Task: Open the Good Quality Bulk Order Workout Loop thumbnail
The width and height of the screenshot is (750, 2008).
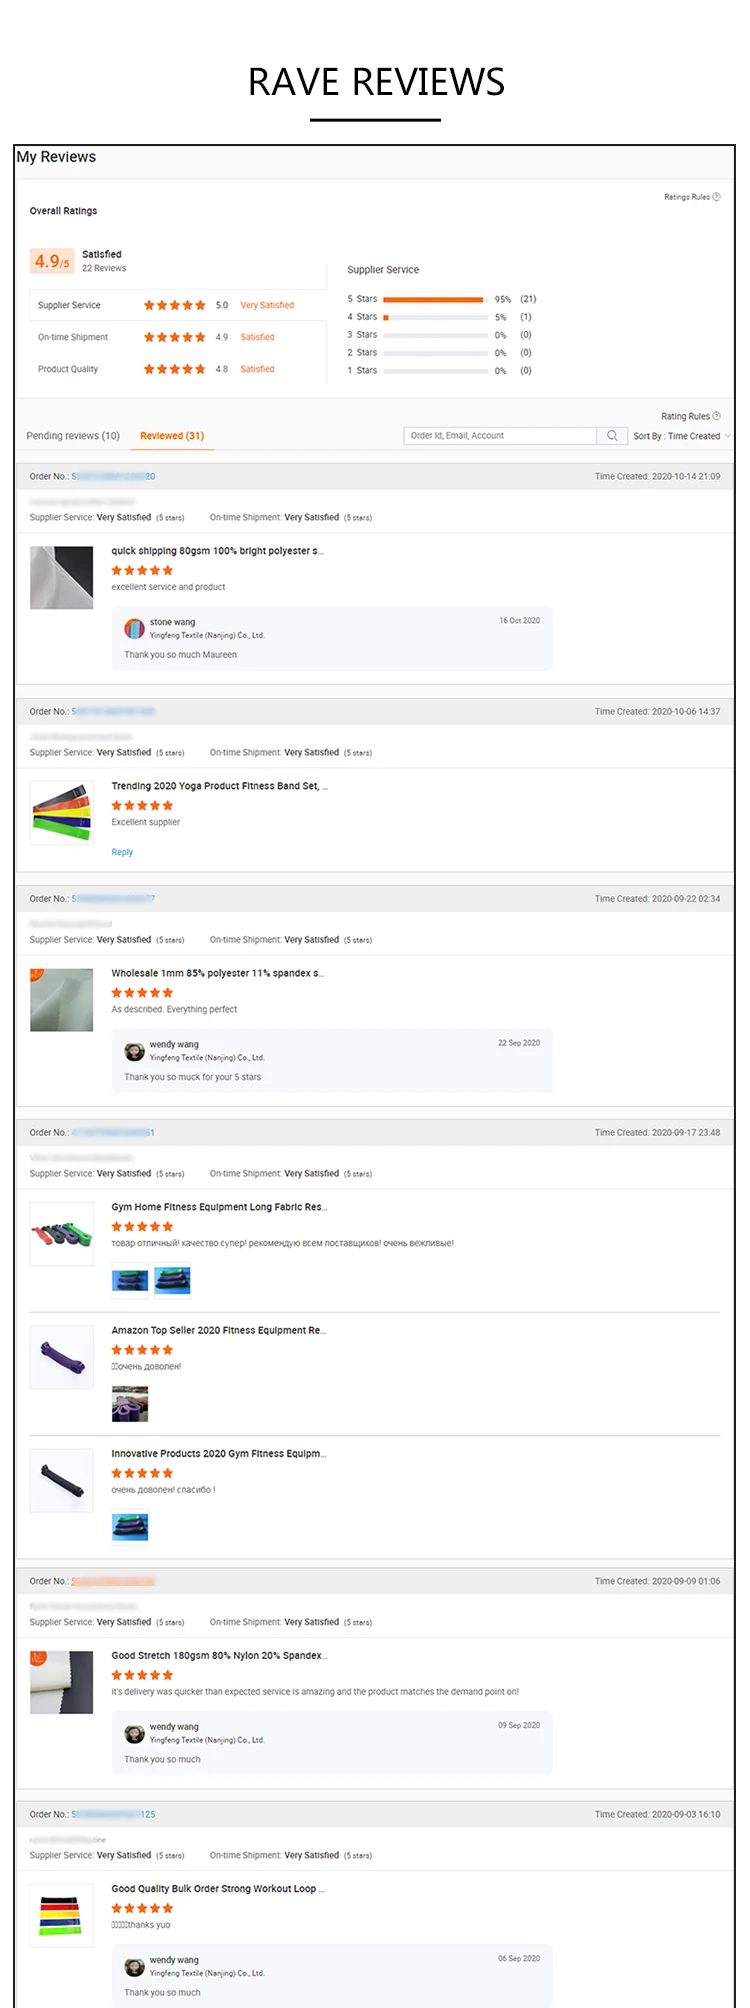Action: pos(61,1914)
